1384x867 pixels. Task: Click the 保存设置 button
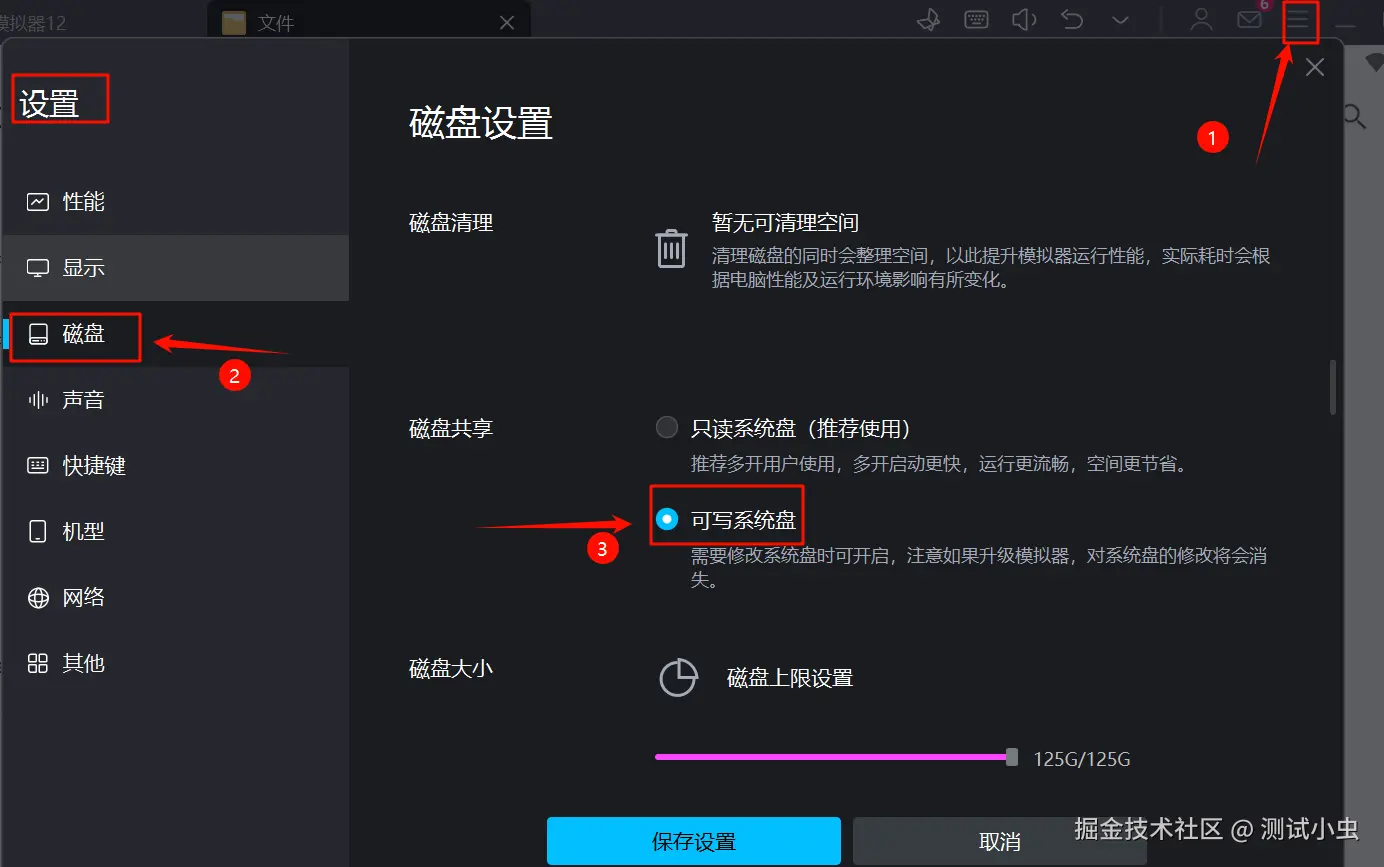tap(694, 840)
